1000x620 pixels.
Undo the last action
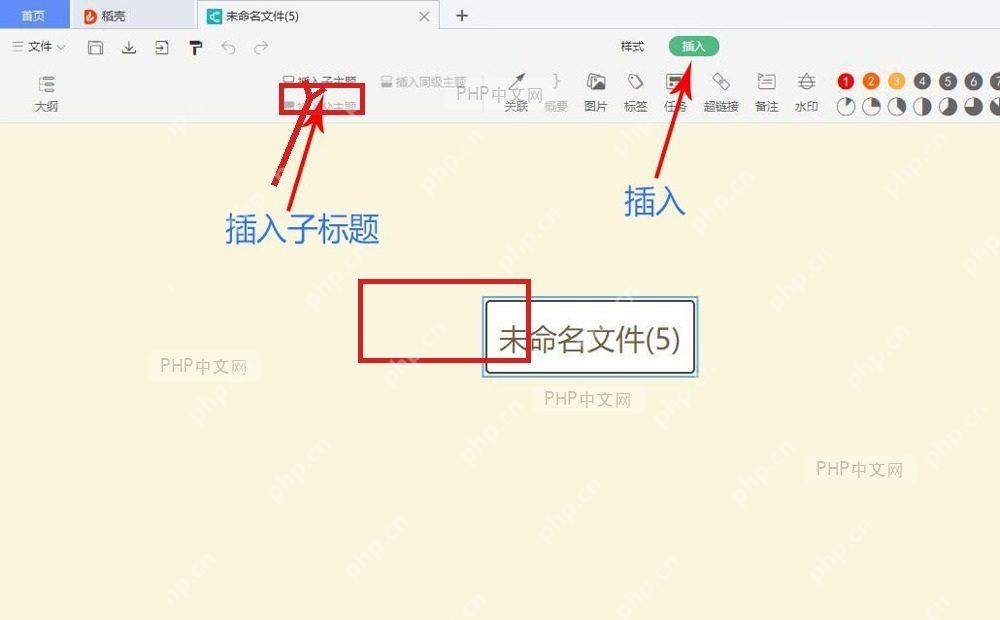[x=228, y=47]
